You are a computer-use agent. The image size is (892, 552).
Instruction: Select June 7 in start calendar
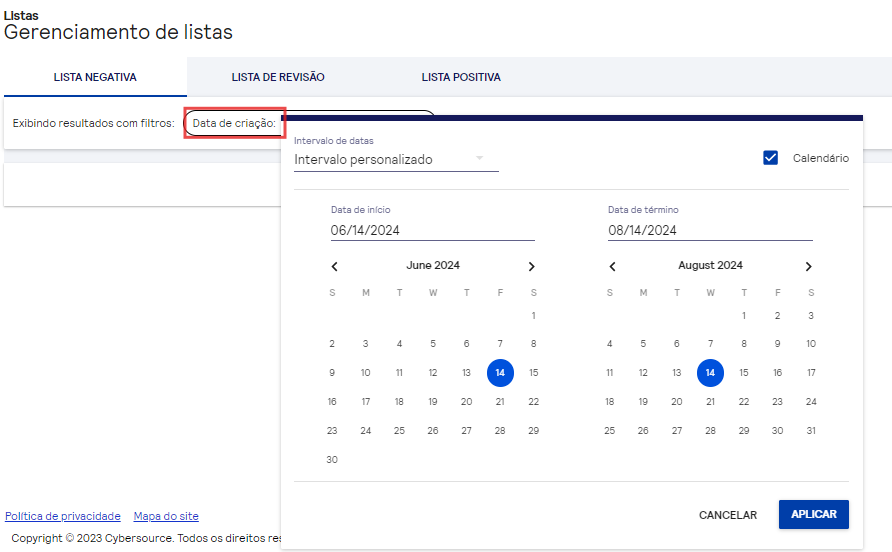pos(500,344)
